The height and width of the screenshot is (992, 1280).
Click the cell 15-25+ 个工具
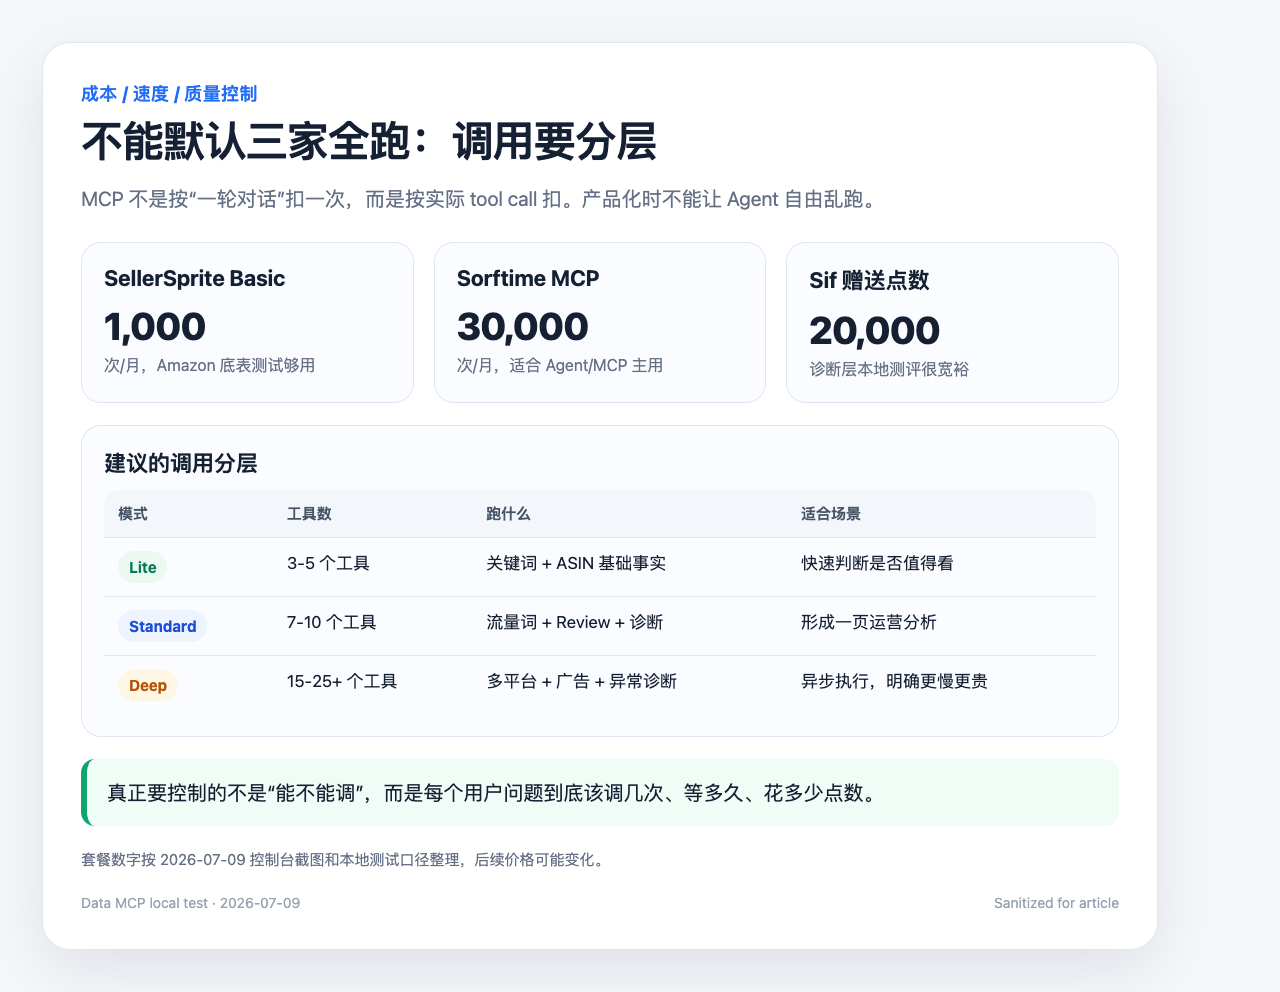[342, 682]
